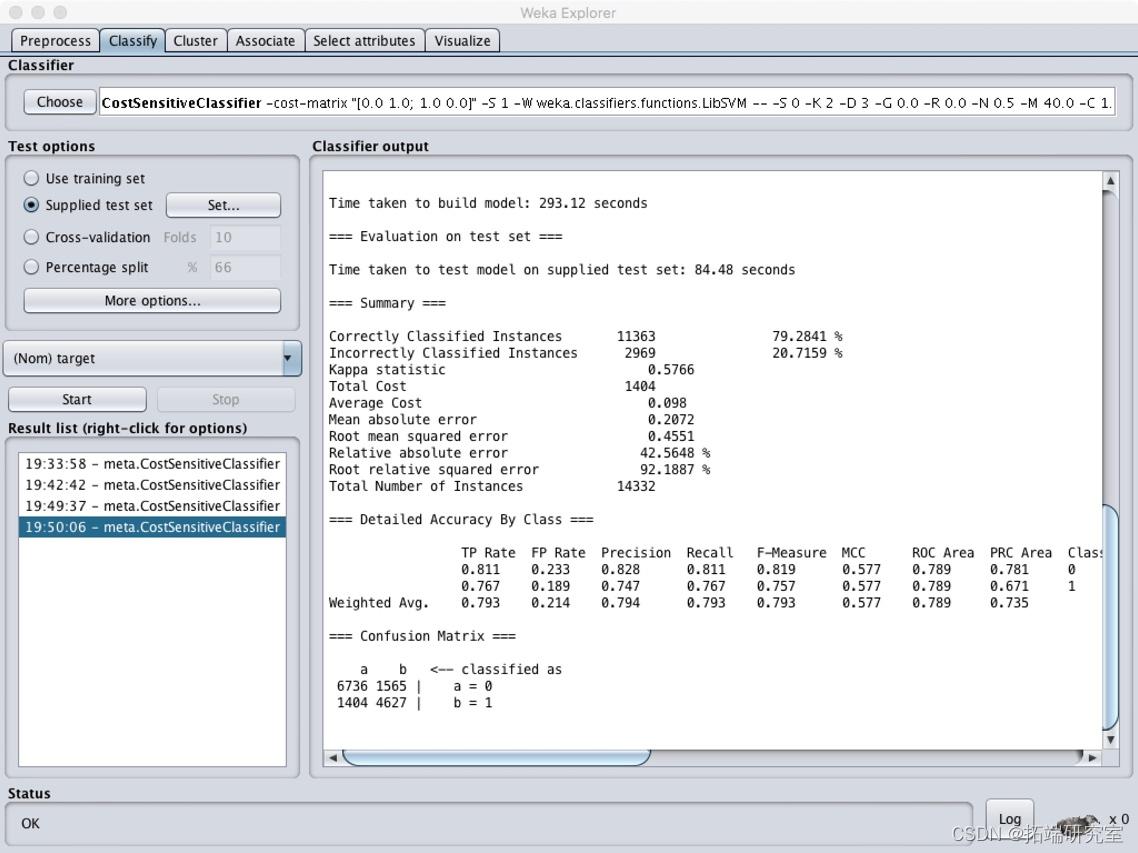Click the 79.2841 % accuracy value
Screen dimensions: 1138x853
807,336
